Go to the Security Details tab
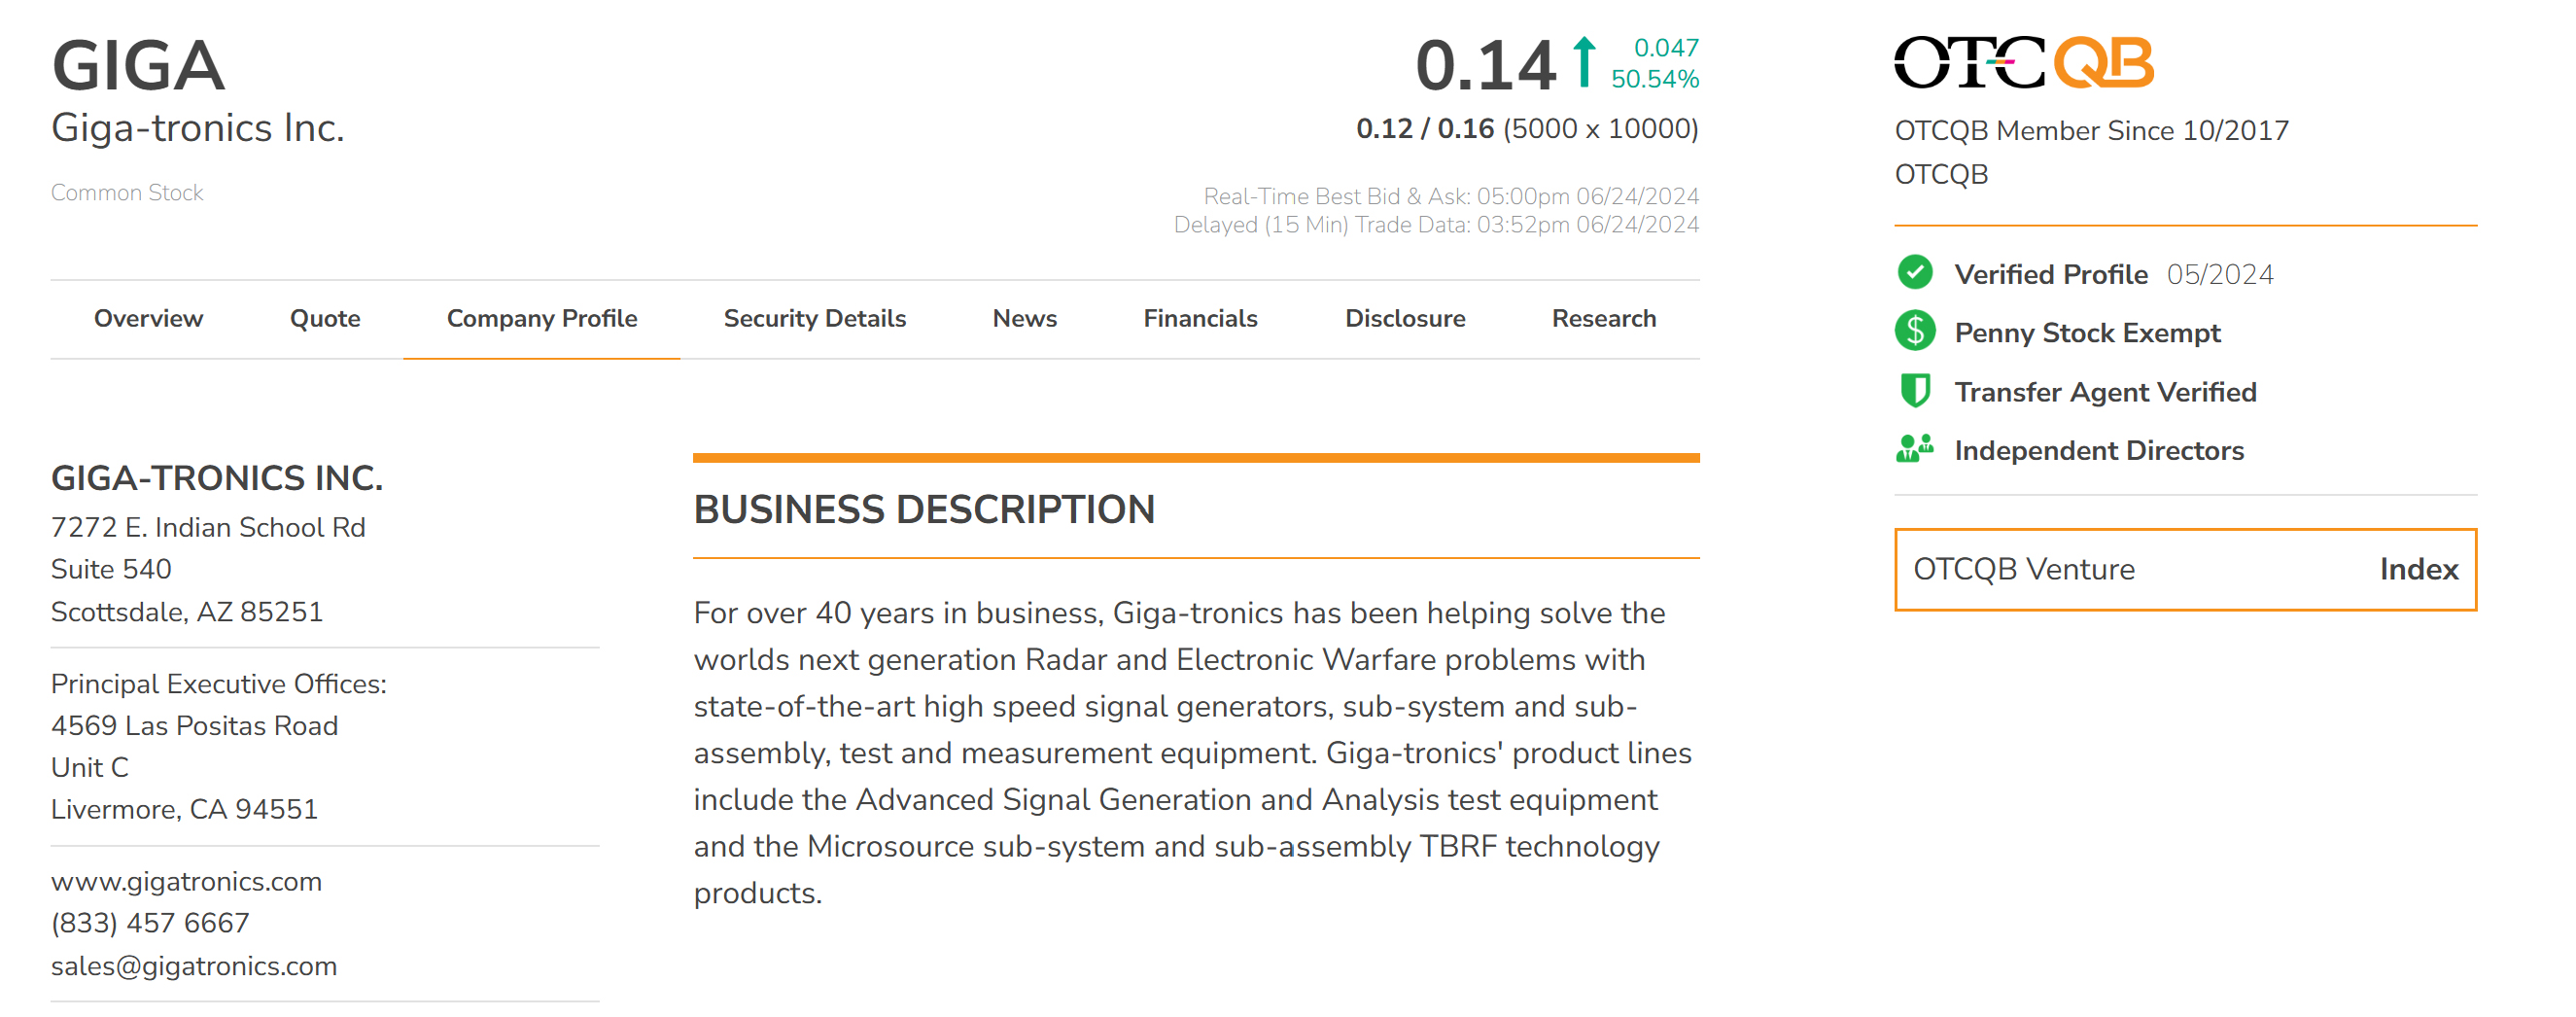The image size is (2576, 1017). (814, 318)
